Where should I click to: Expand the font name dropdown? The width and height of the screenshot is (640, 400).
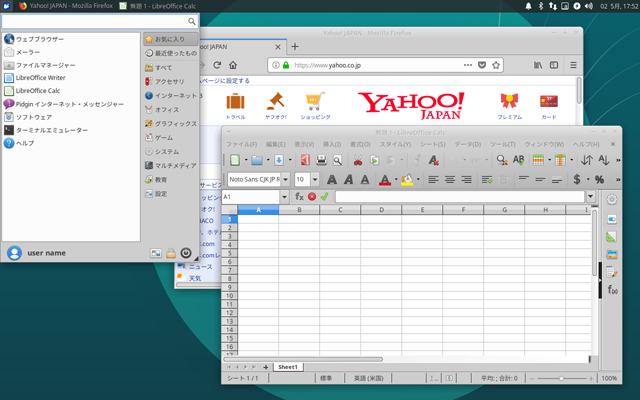pos(285,179)
